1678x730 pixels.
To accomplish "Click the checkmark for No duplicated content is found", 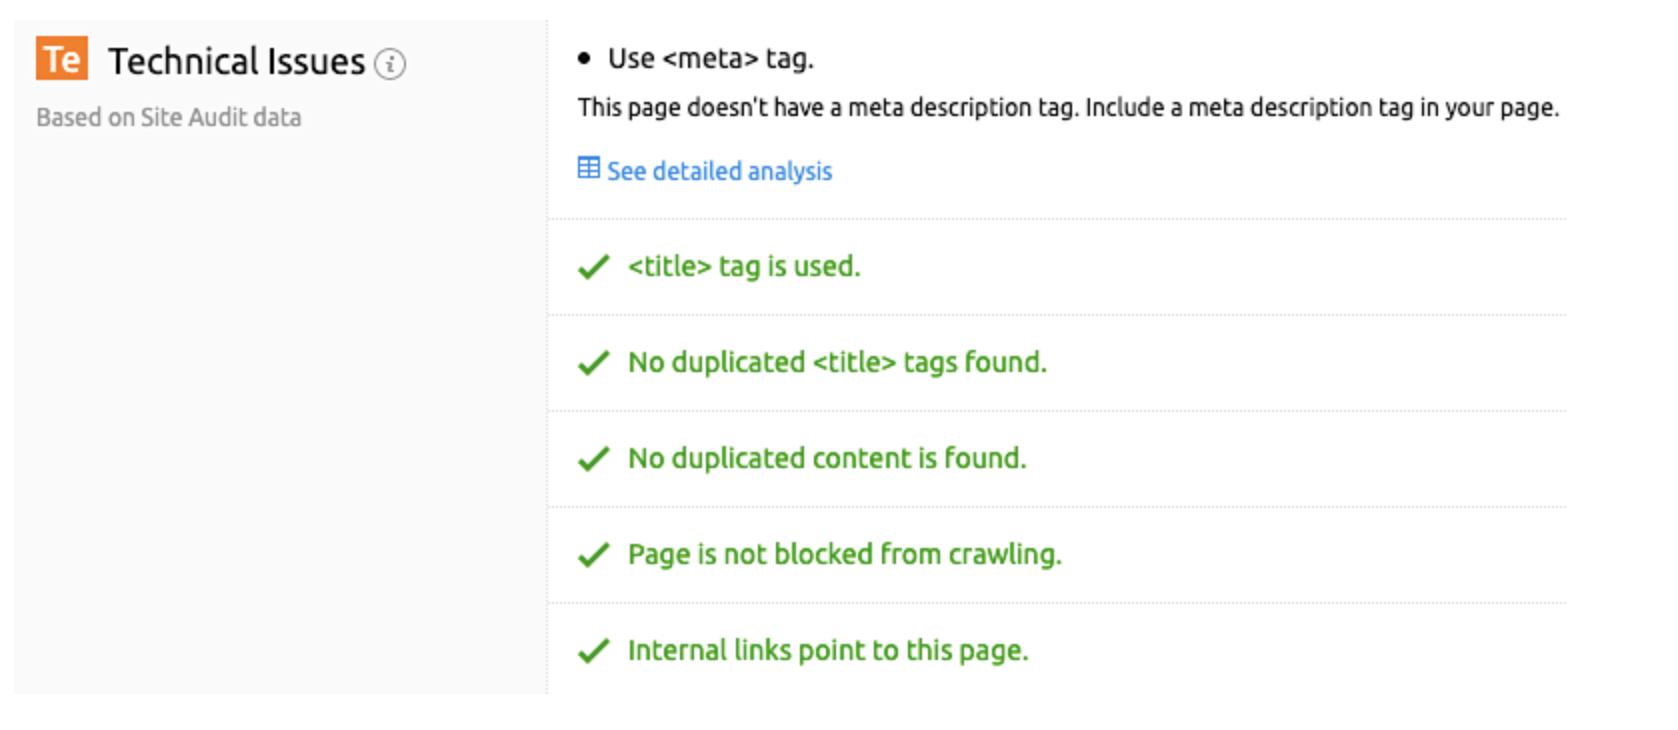I will point(592,459).
